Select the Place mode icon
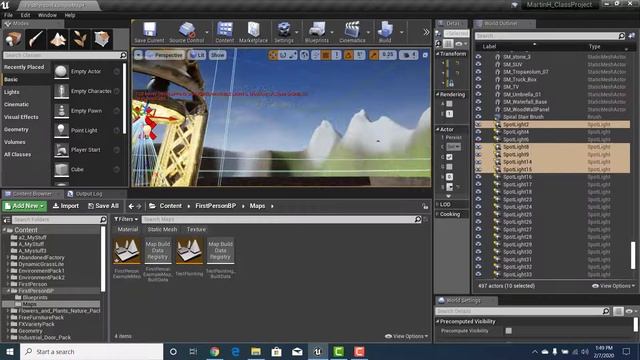This screenshot has width=640, height=360. (13, 40)
